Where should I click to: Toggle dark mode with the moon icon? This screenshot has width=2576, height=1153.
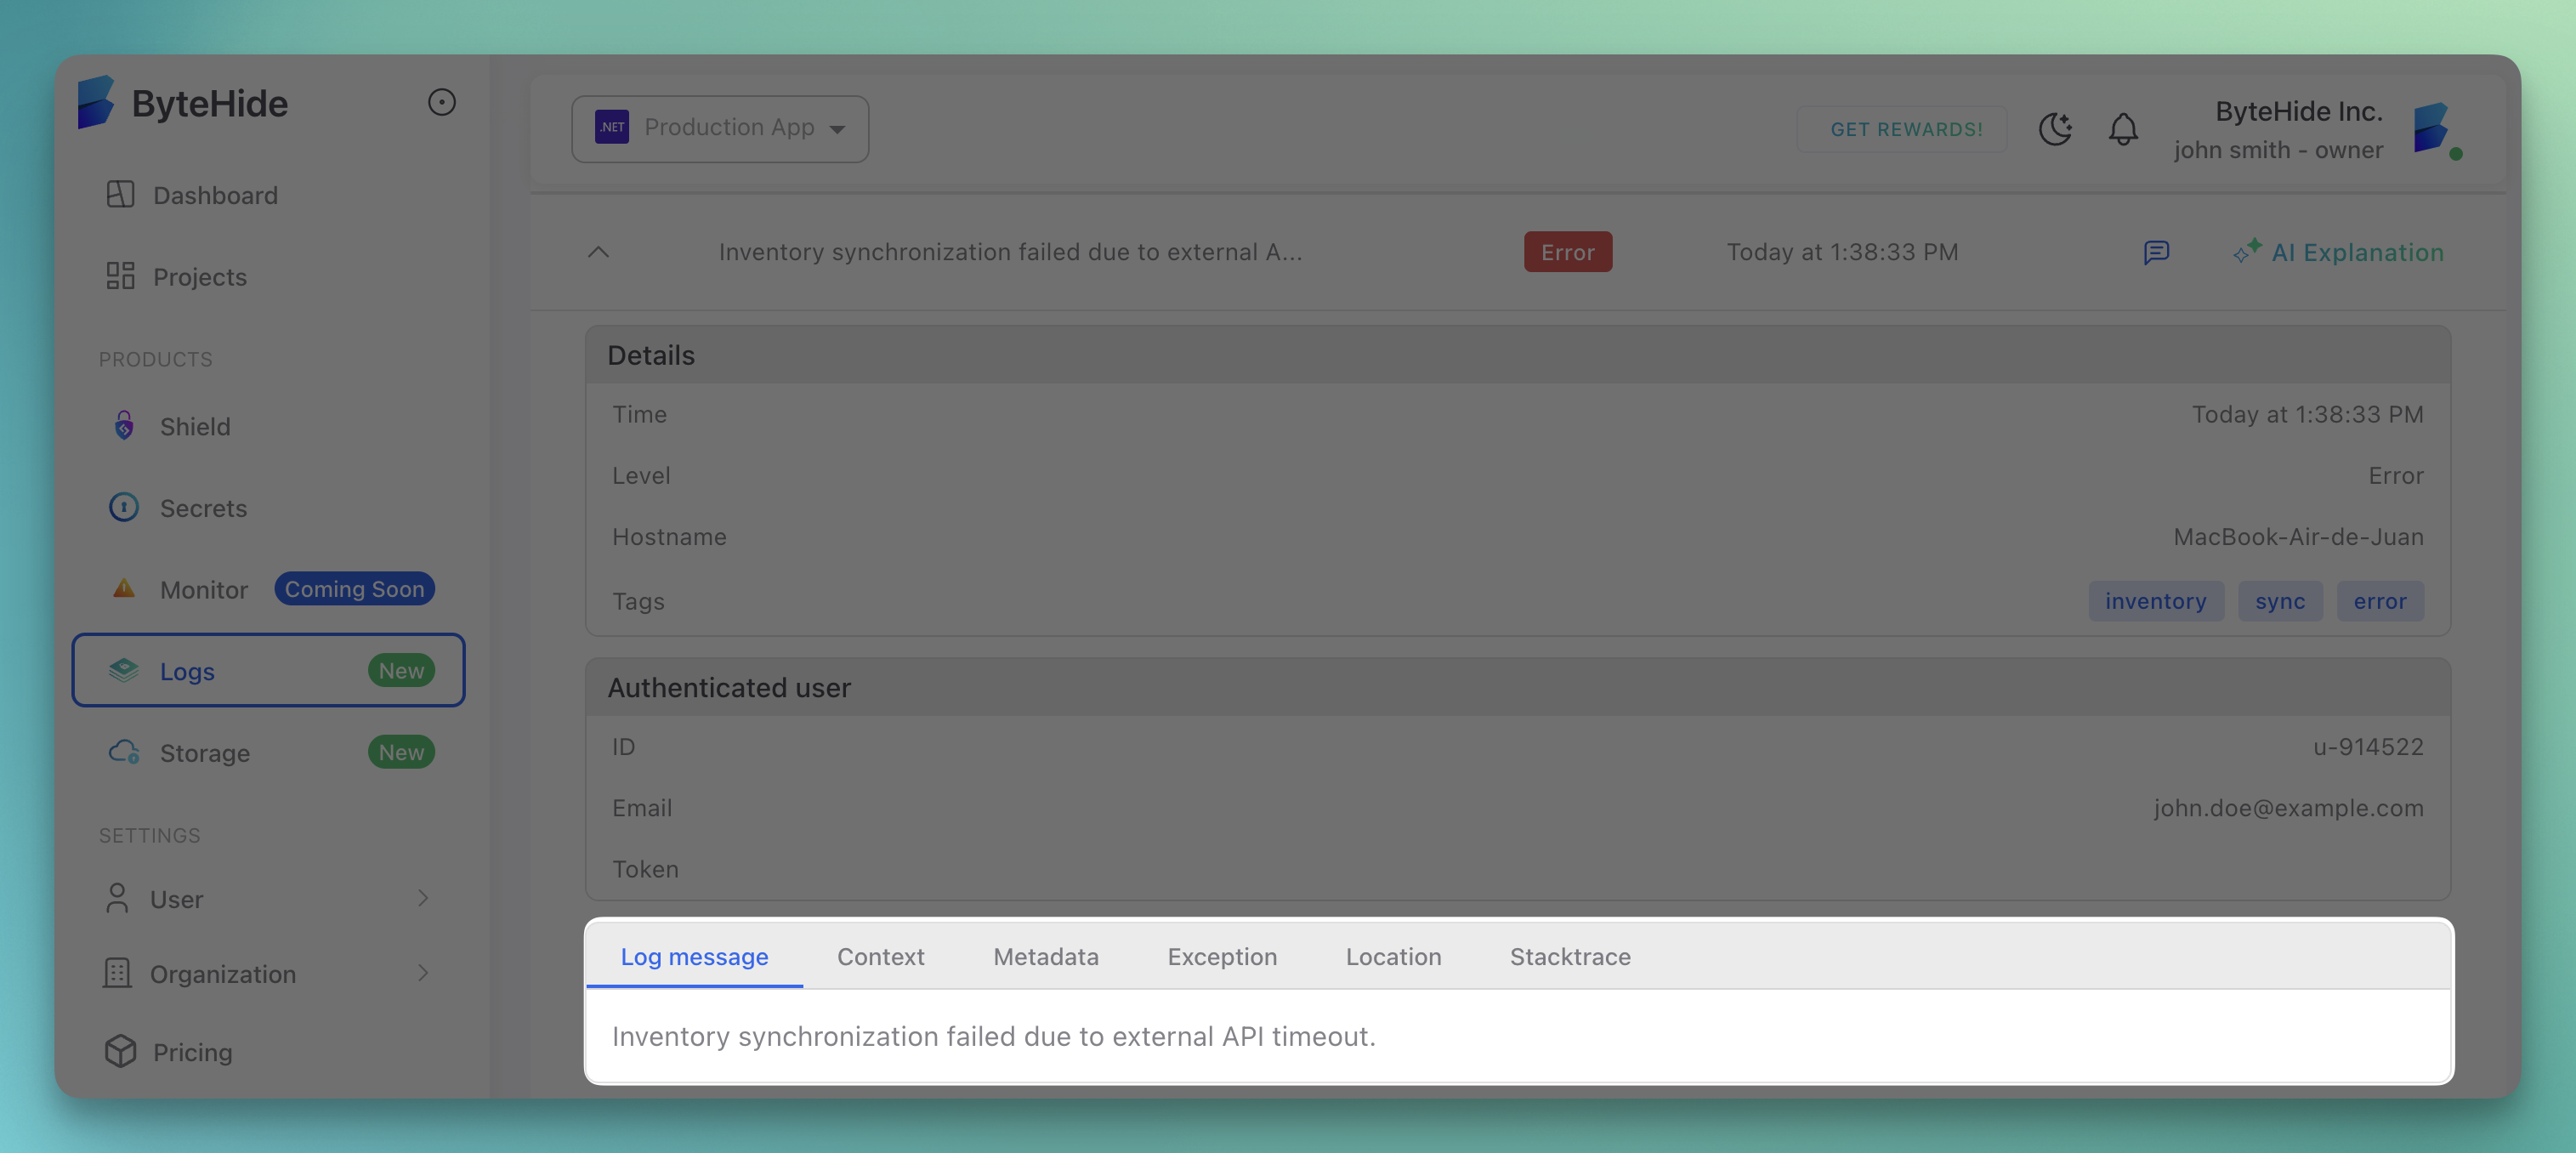coord(2056,129)
